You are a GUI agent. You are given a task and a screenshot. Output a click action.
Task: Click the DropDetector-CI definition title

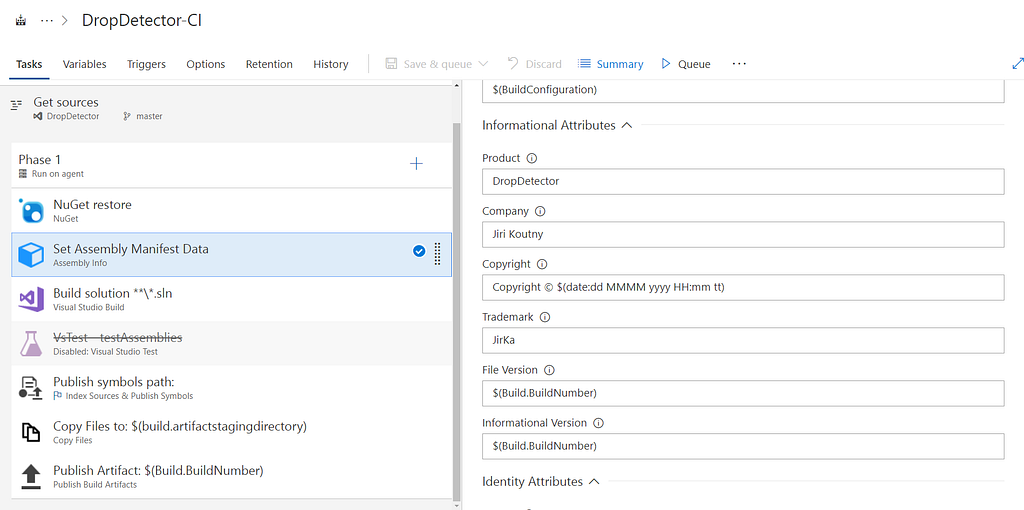pyautogui.click(x=142, y=20)
